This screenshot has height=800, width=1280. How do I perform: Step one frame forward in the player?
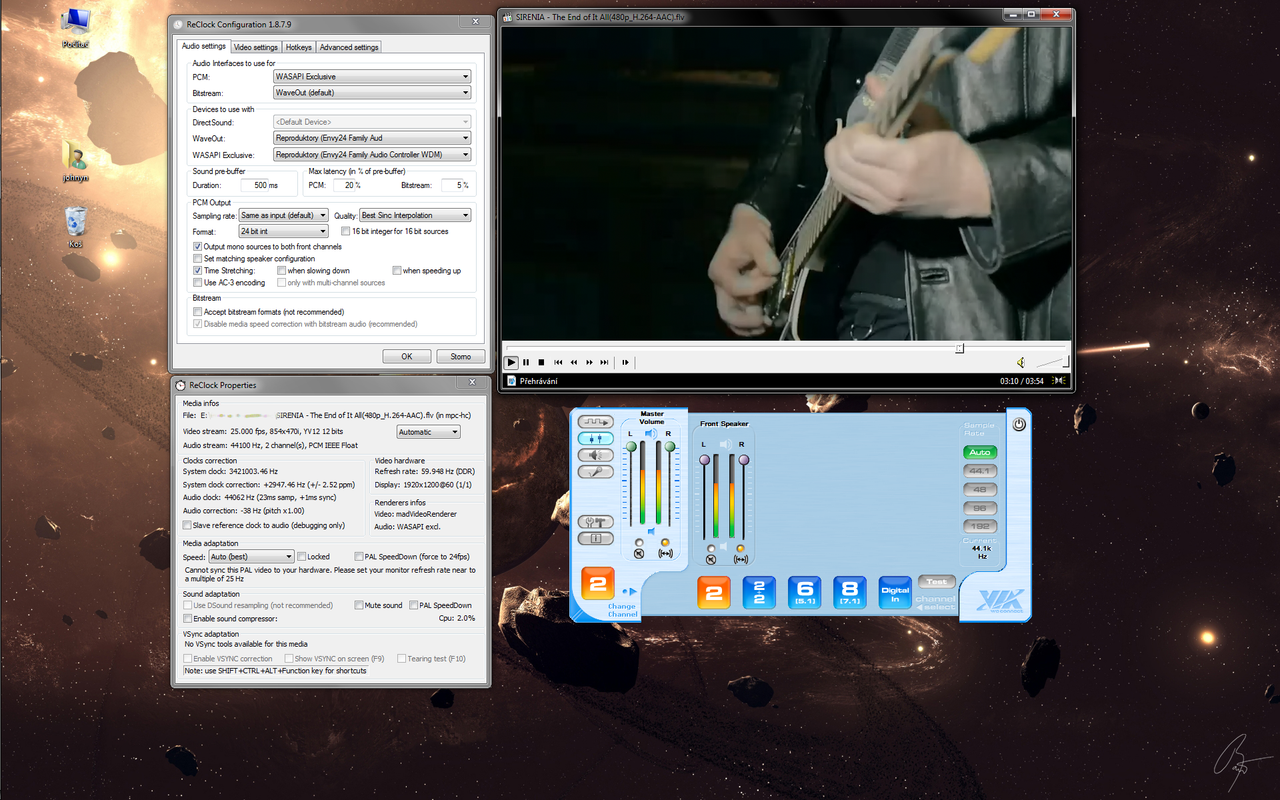pyautogui.click(x=626, y=362)
